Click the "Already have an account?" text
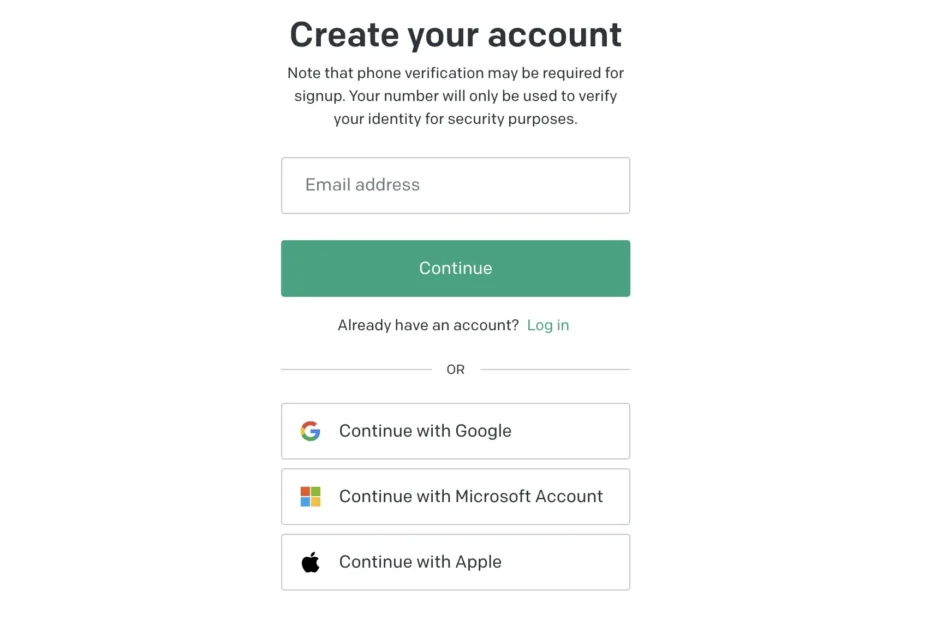The image size is (930, 620). [428, 325]
